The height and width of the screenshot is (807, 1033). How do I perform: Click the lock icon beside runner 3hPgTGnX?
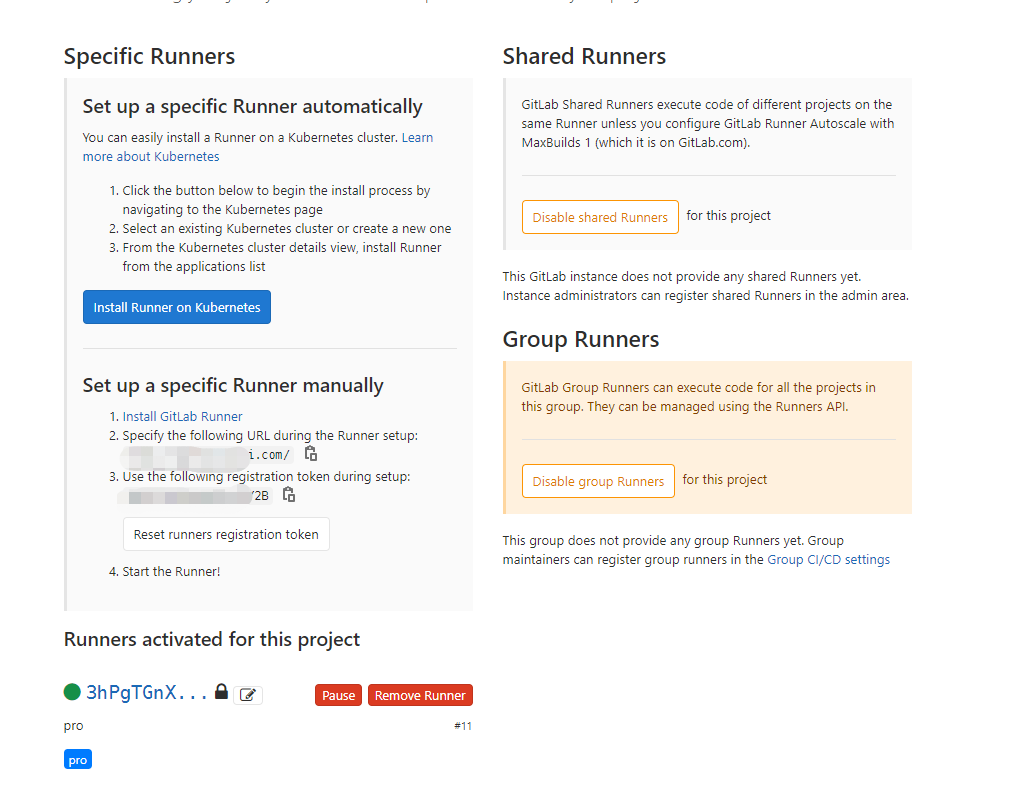221,692
